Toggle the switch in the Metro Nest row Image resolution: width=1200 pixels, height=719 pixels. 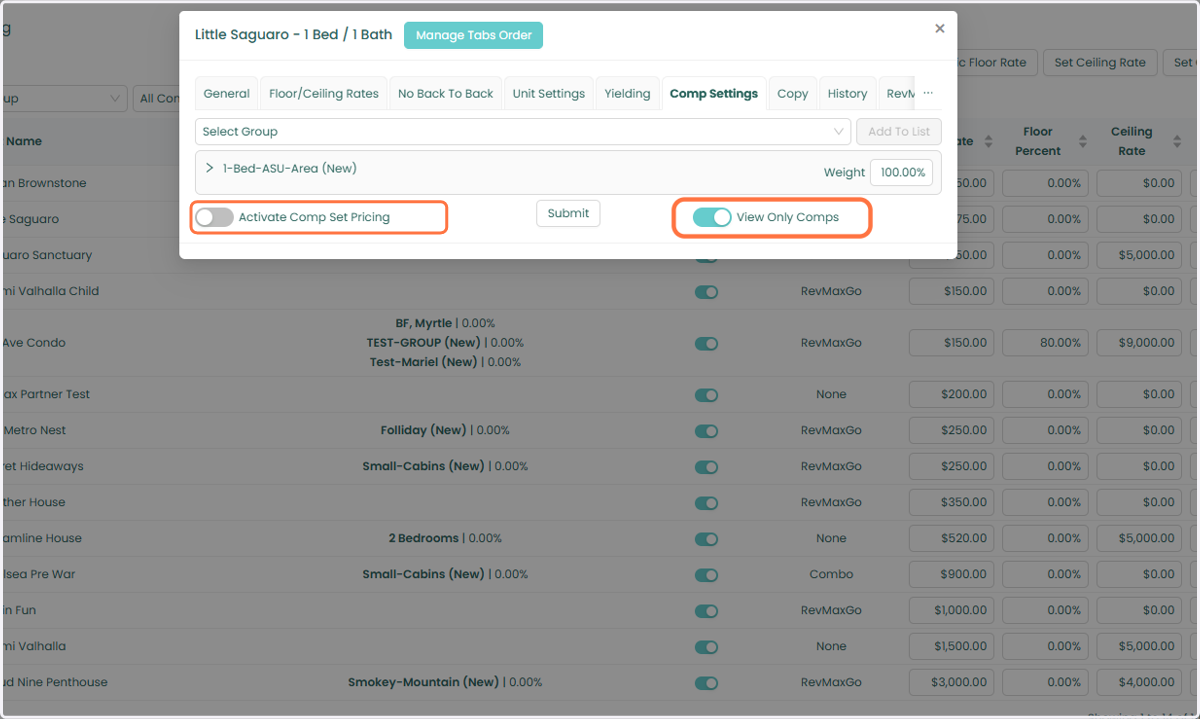click(706, 431)
